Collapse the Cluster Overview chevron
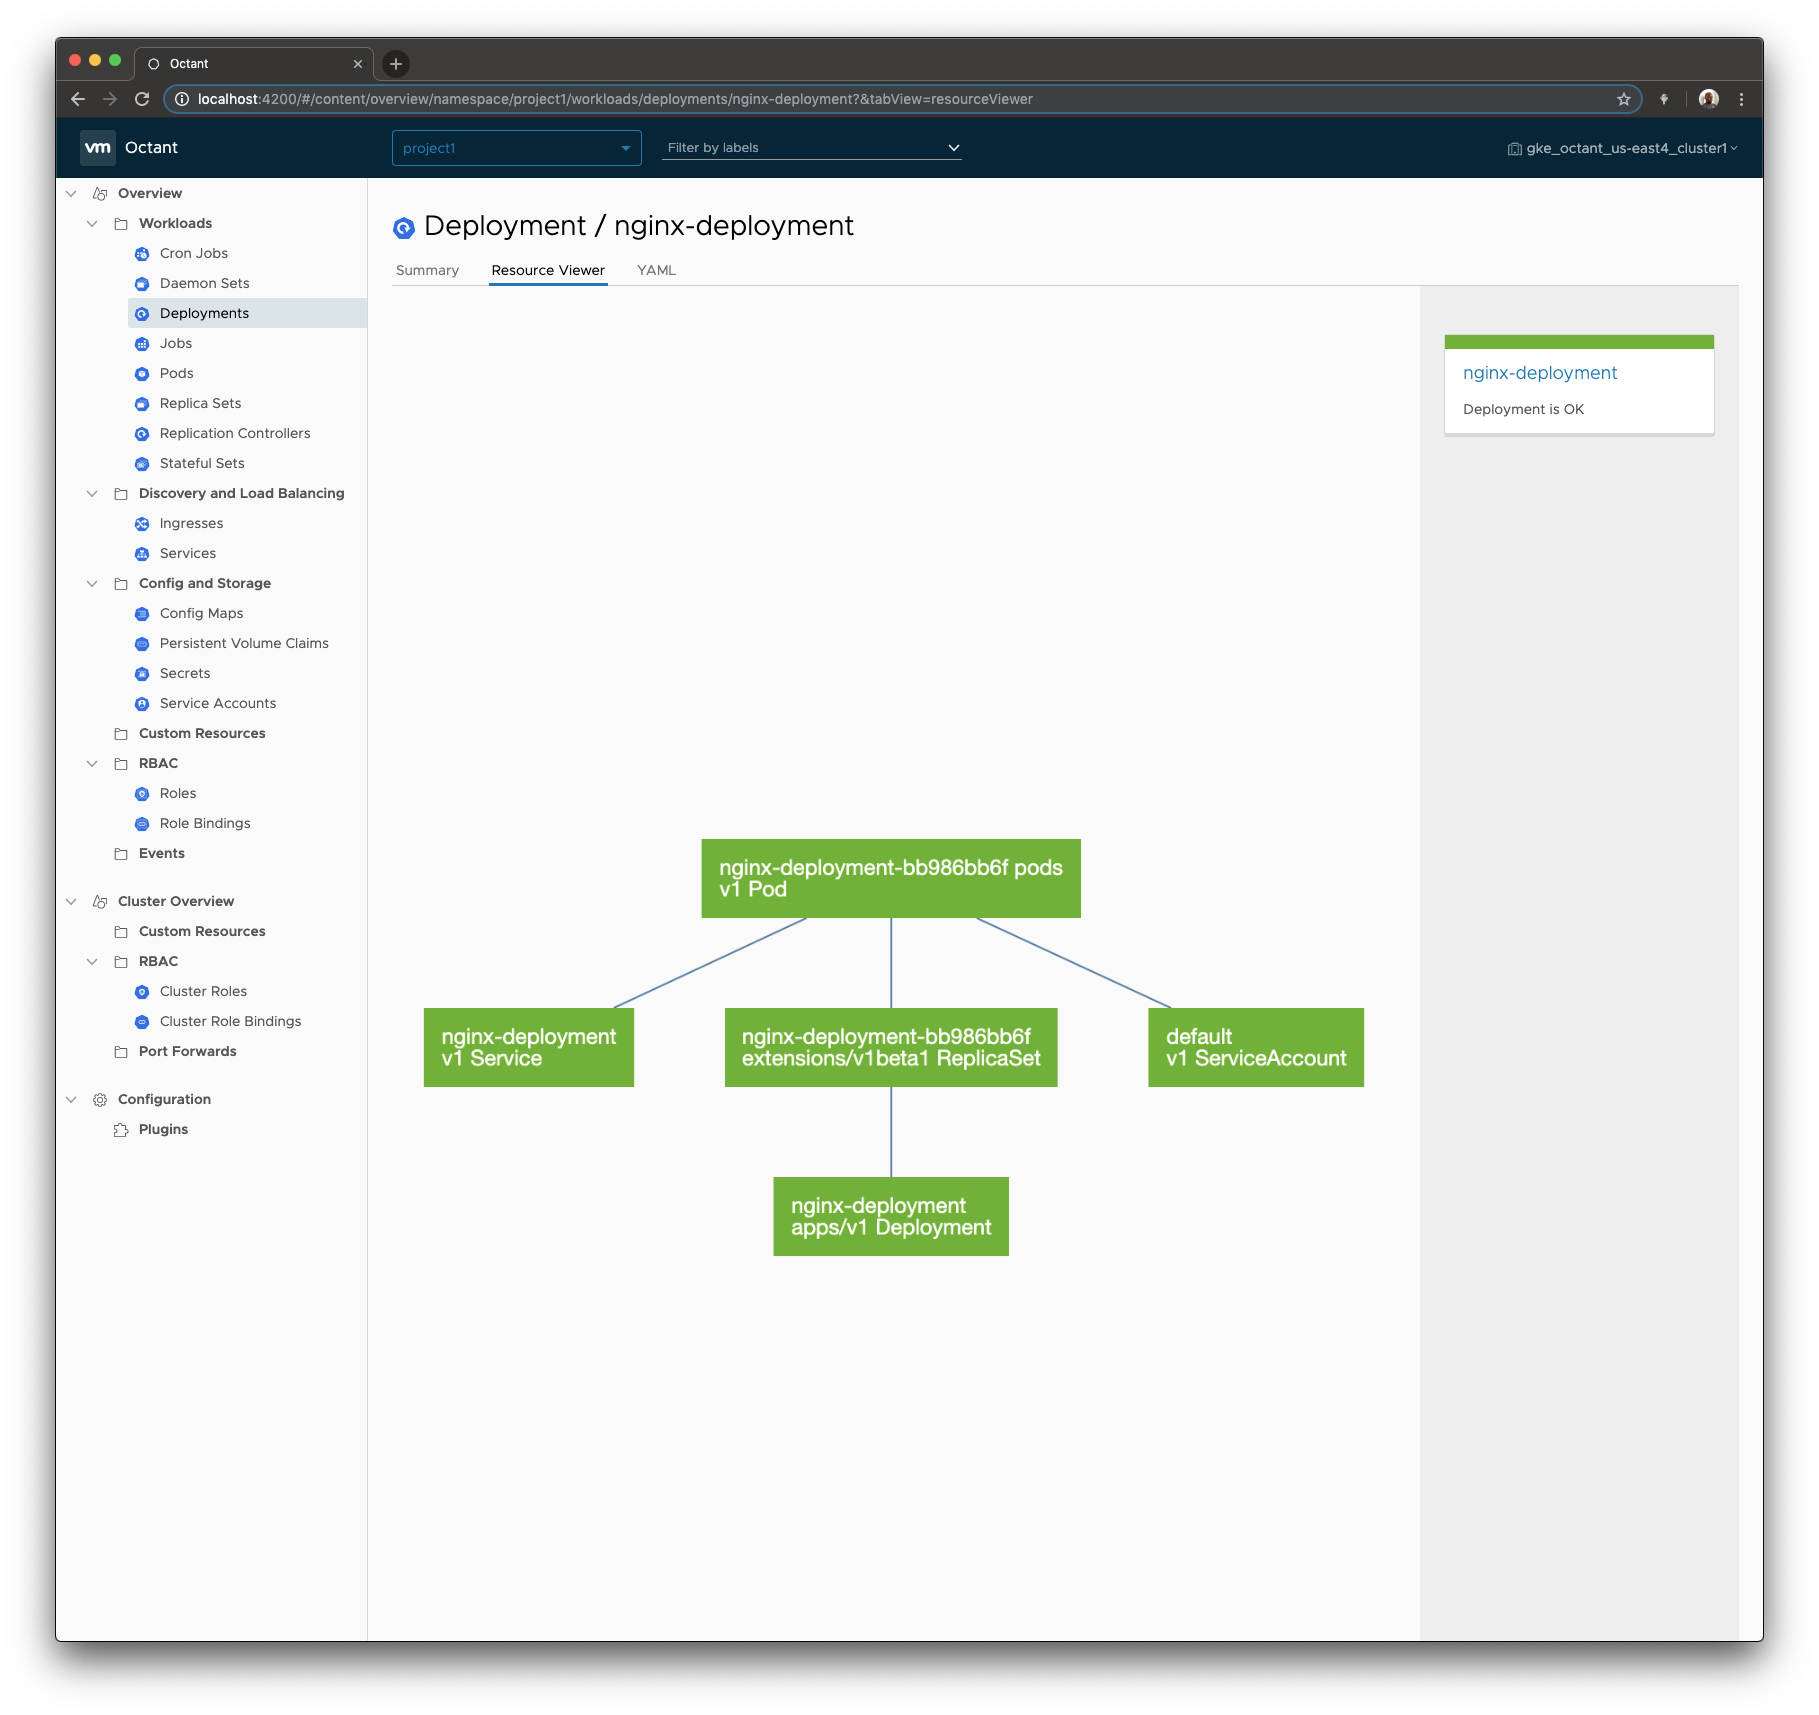 click(72, 902)
